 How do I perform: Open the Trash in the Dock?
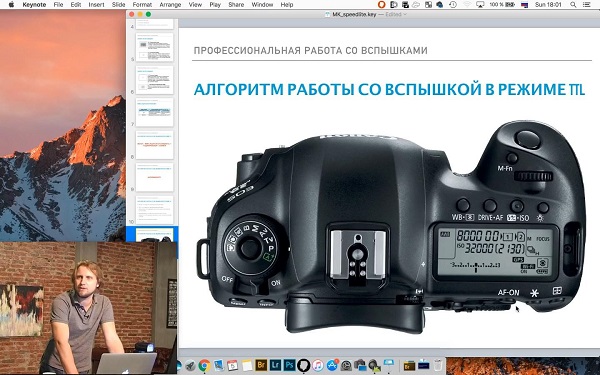[x=438, y=365]
